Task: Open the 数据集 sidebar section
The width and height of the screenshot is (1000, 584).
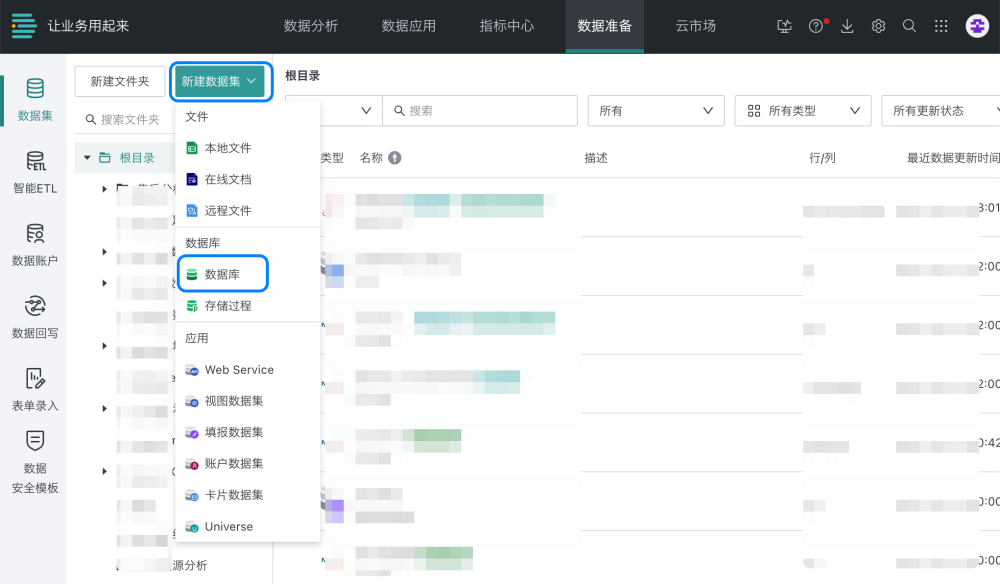Action: [34, 99]
